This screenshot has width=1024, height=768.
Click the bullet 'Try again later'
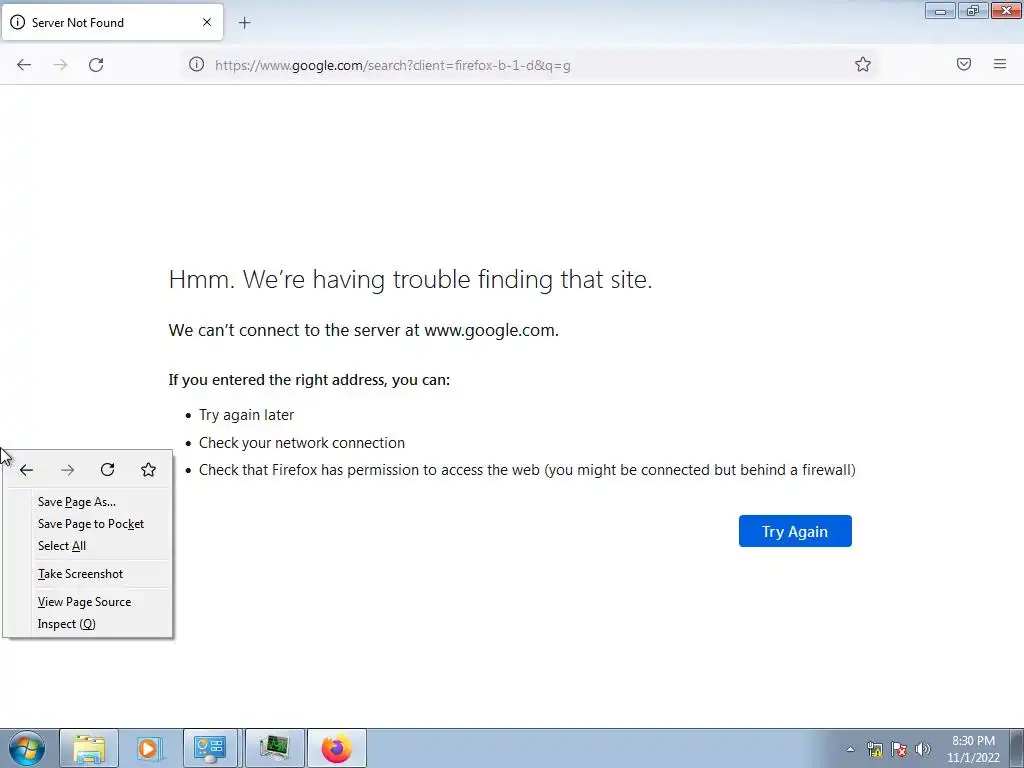tap(246, 415)
